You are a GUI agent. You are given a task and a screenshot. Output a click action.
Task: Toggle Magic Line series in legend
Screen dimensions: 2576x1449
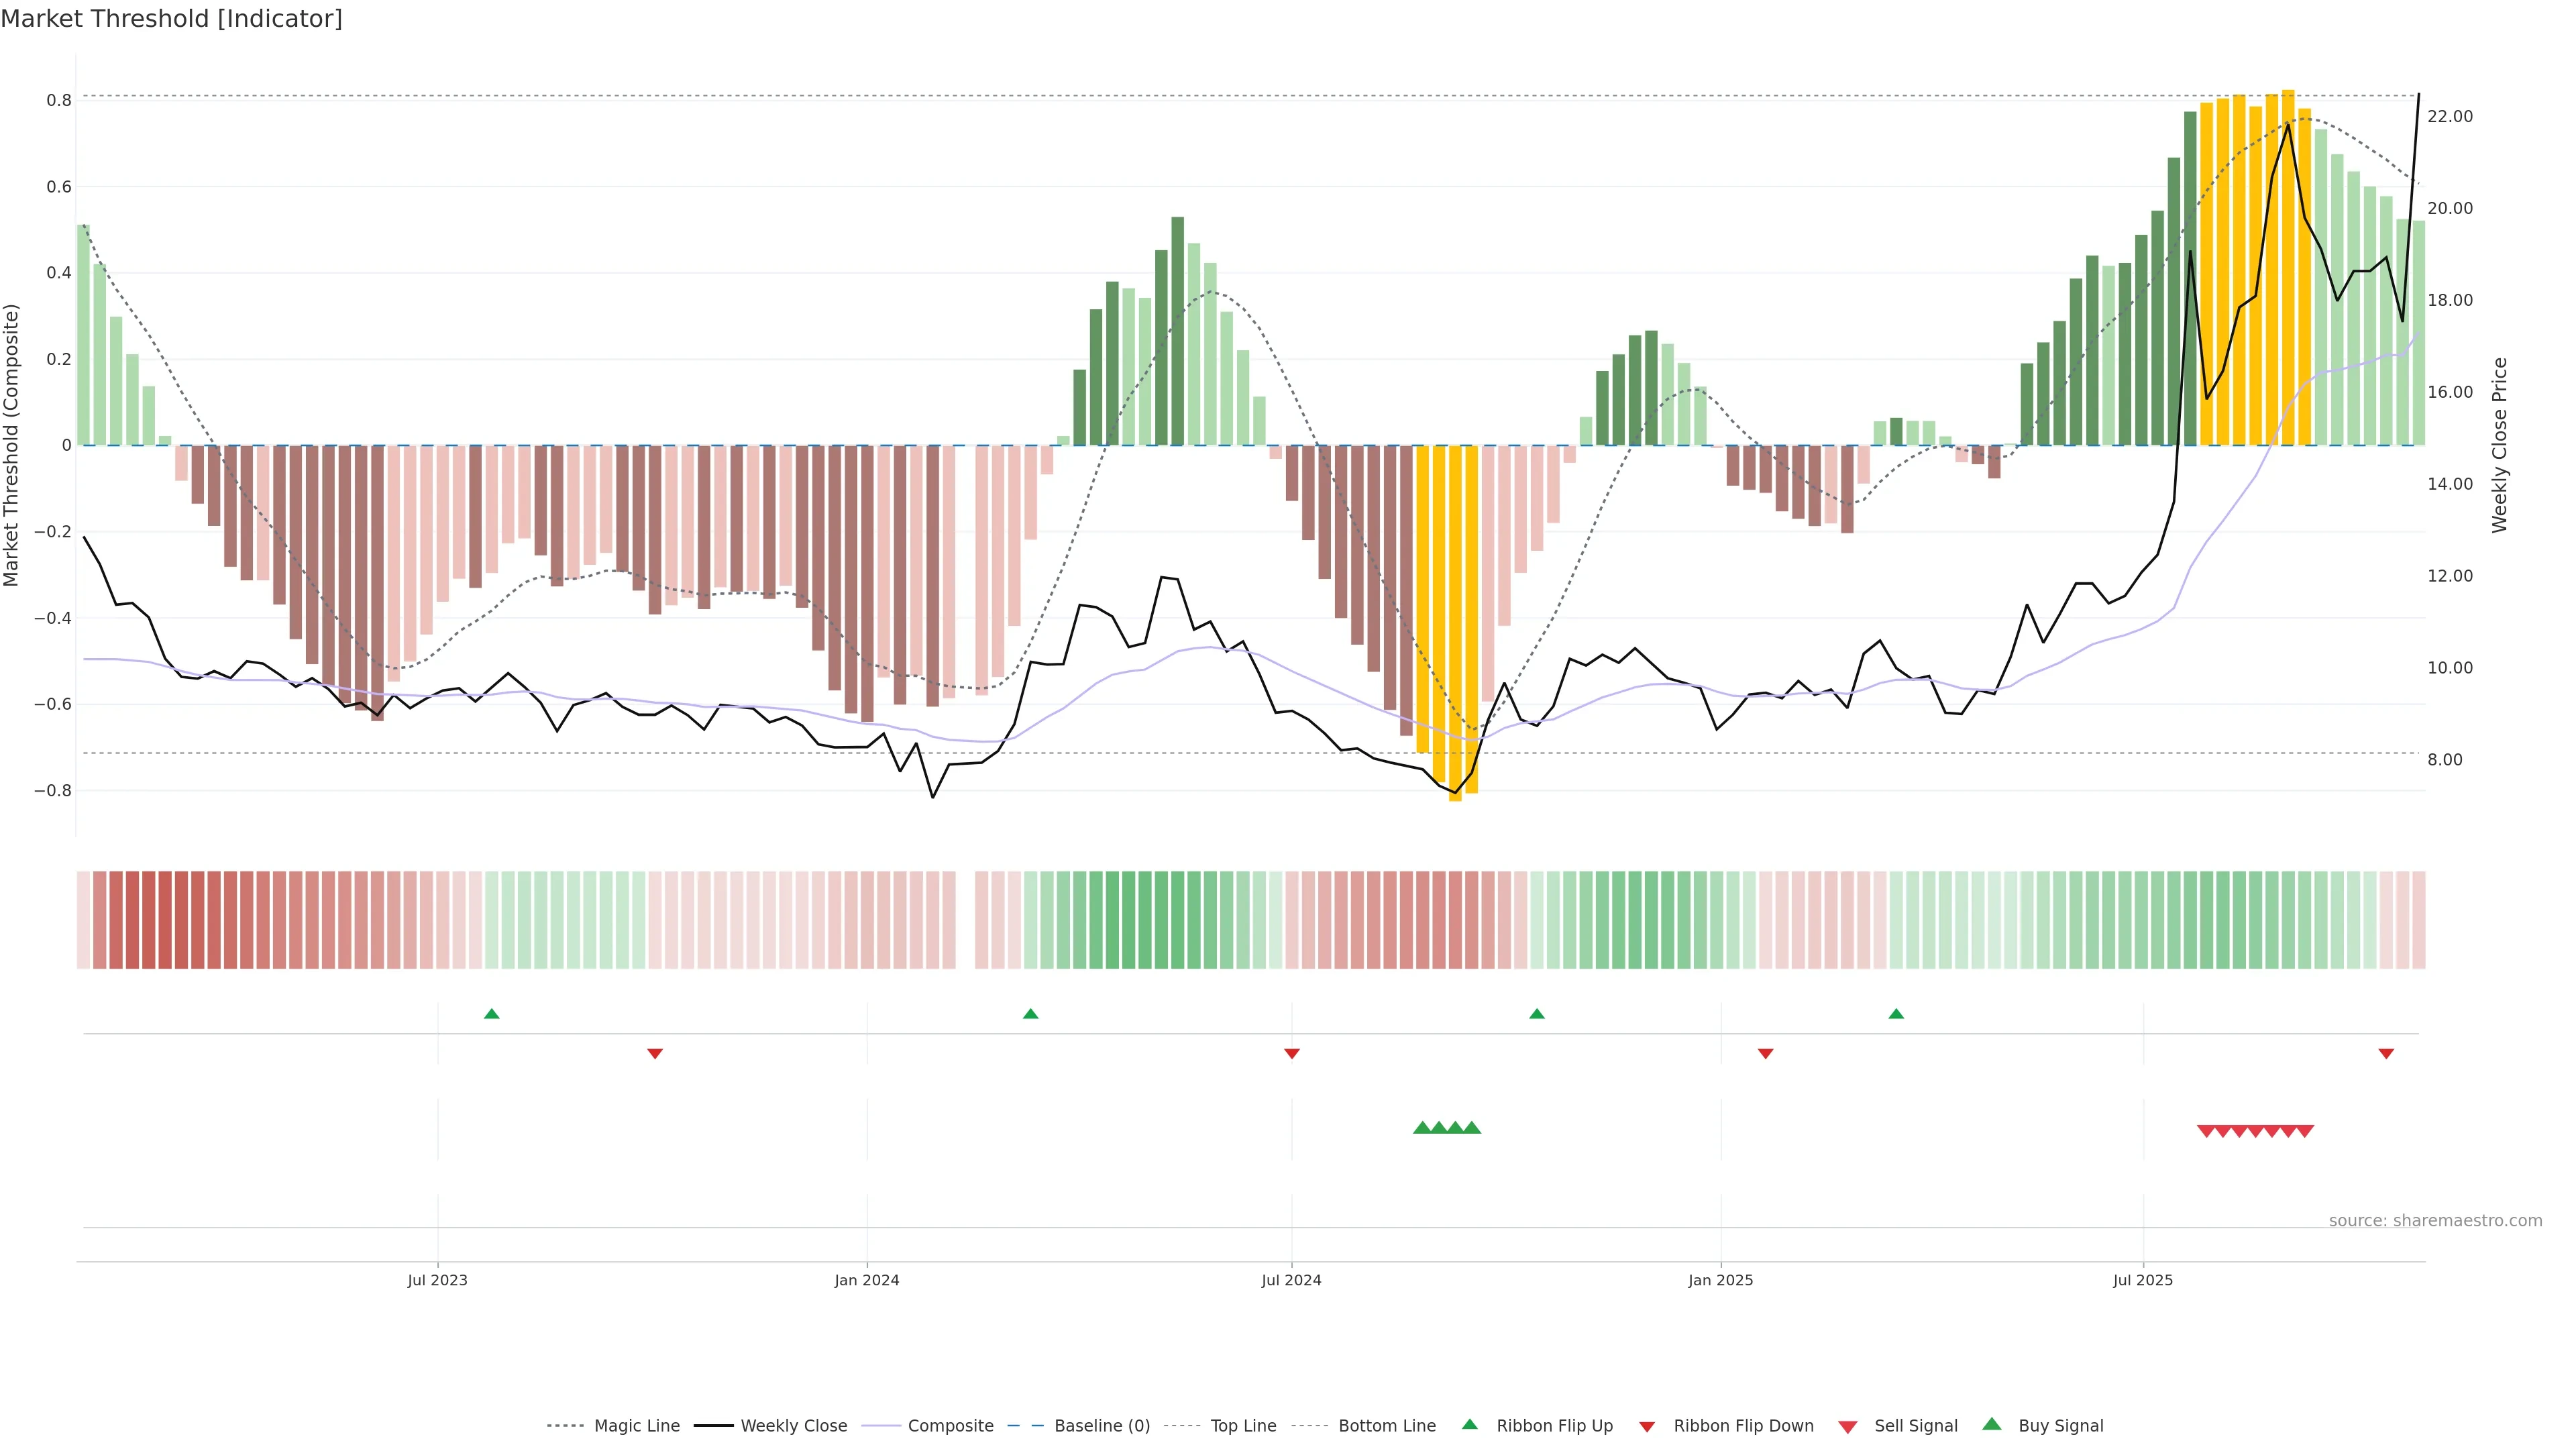pyautogui.click(x=636, y=1426)
